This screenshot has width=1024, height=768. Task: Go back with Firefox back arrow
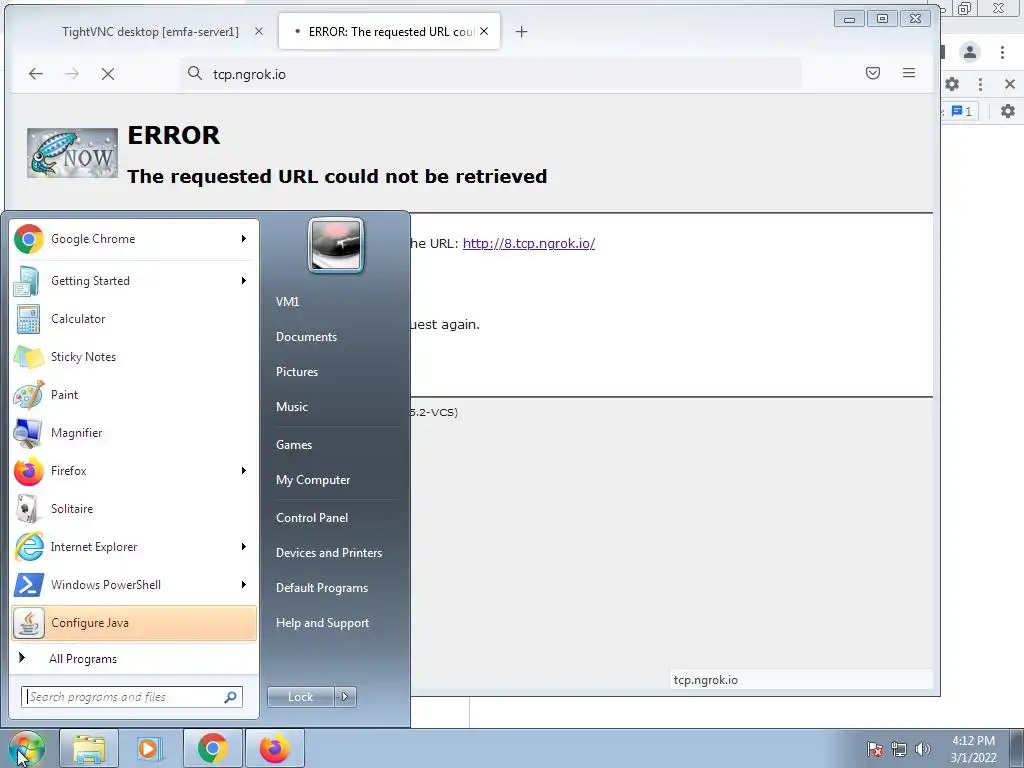pyautogui.click(x=36, y=74)
